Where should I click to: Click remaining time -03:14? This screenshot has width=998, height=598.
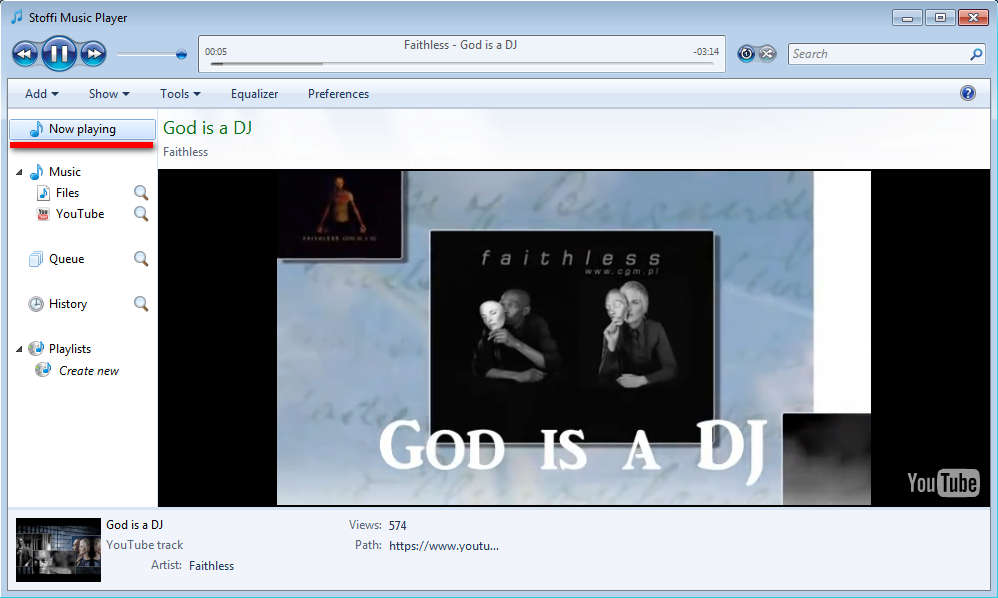point(706,52)
